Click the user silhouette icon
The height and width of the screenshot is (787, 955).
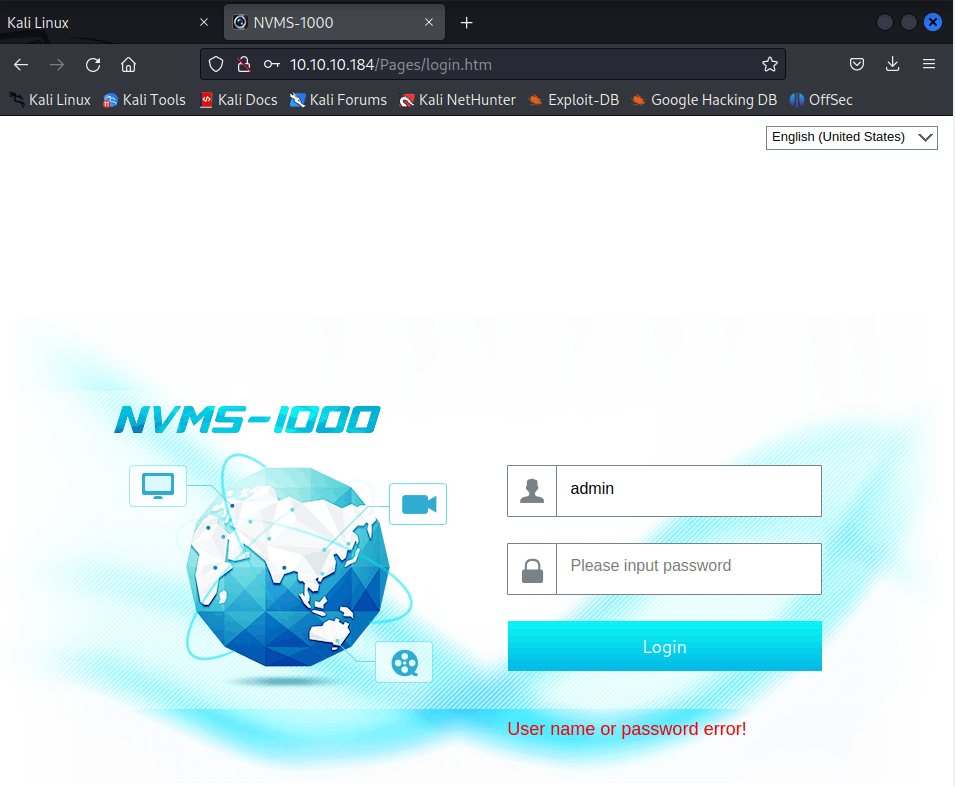pyautogui.click(x=532, y=491)
